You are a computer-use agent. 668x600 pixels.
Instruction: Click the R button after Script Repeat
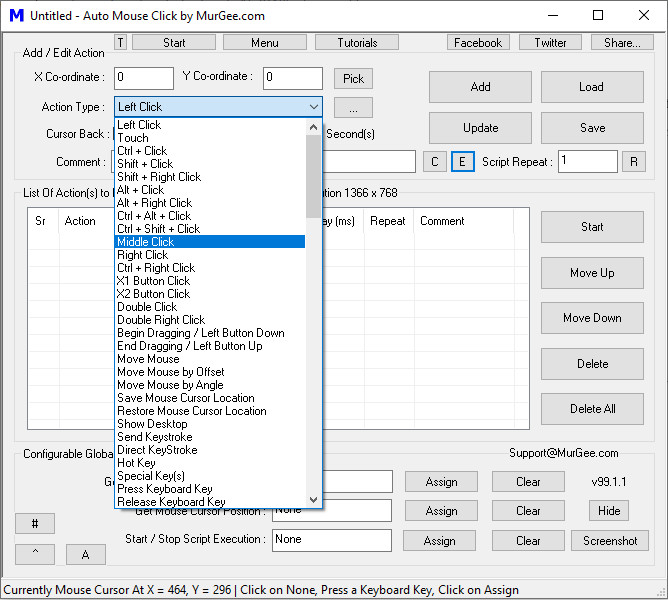[x=634, y=162]
